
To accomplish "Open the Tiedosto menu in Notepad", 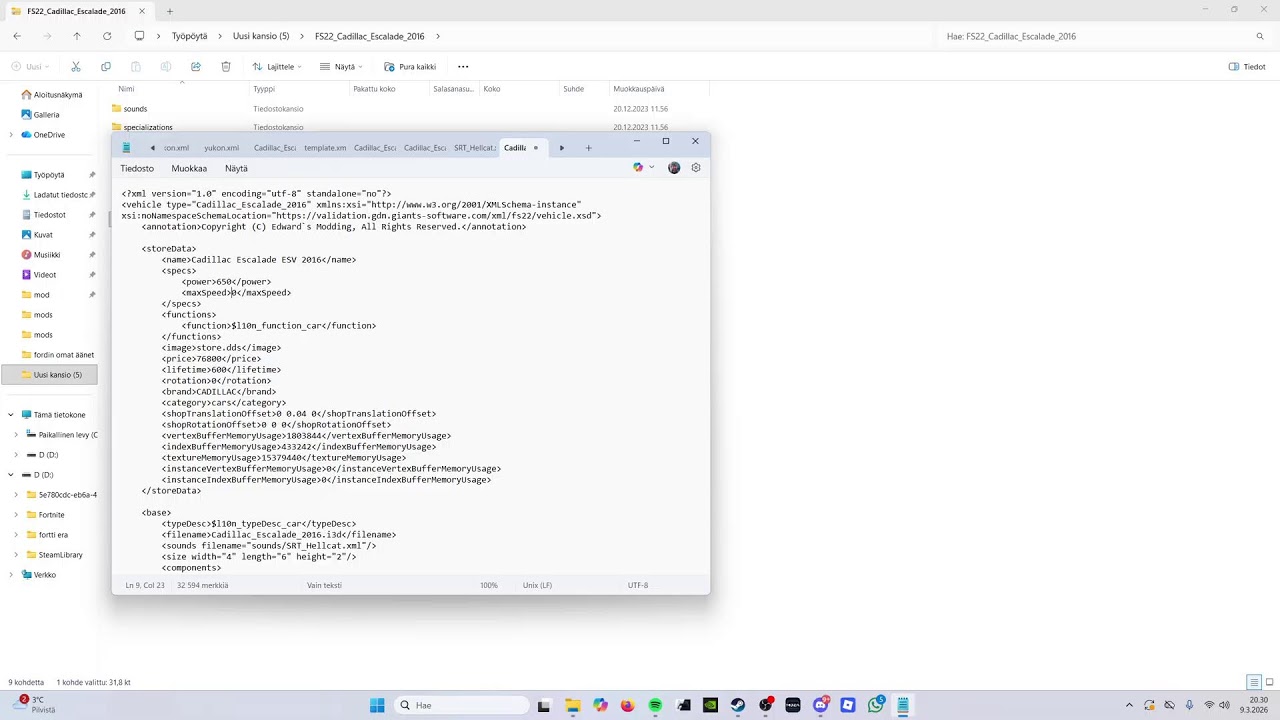I will coord(137,169).
